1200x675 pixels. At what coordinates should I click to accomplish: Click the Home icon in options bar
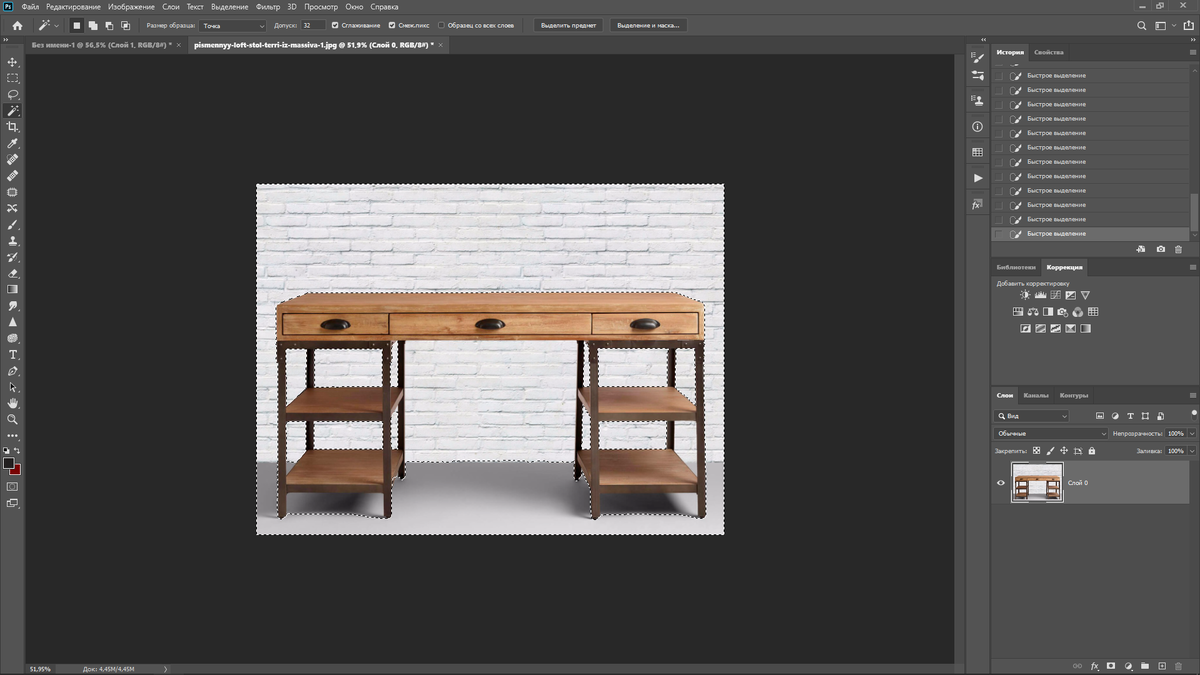pos(17,25)
